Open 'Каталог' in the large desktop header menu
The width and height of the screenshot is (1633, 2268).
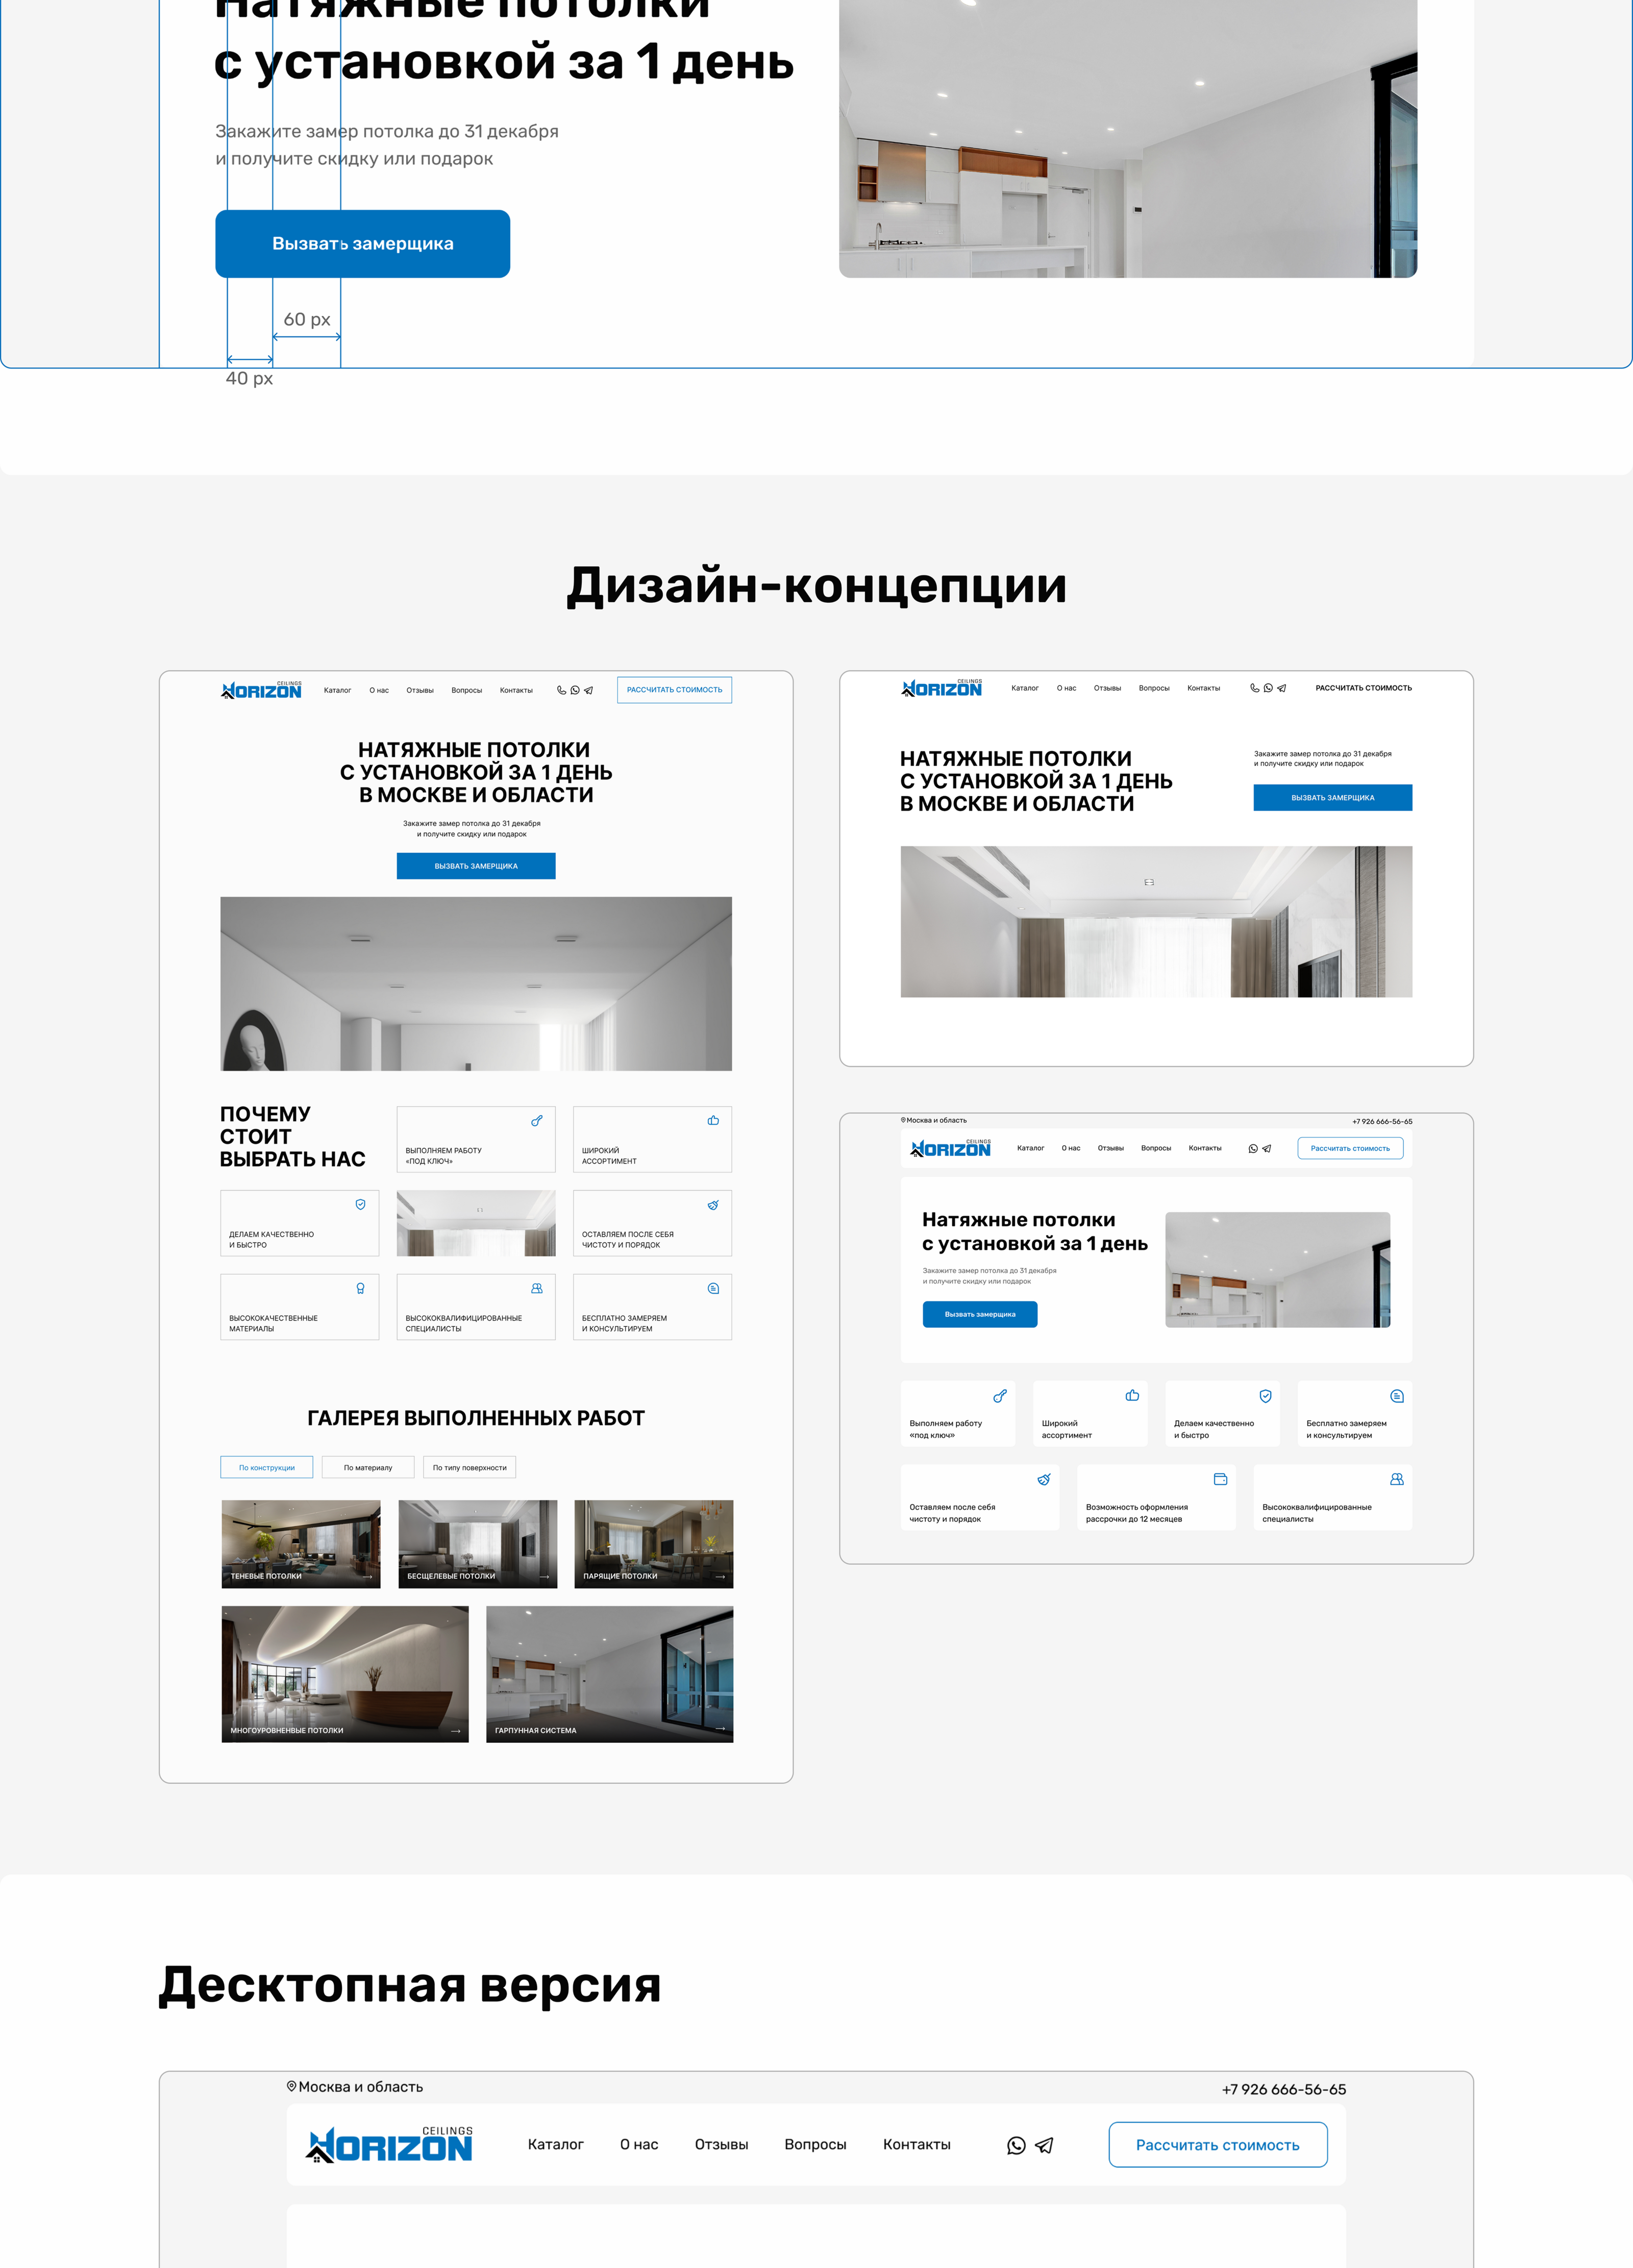555,2145
